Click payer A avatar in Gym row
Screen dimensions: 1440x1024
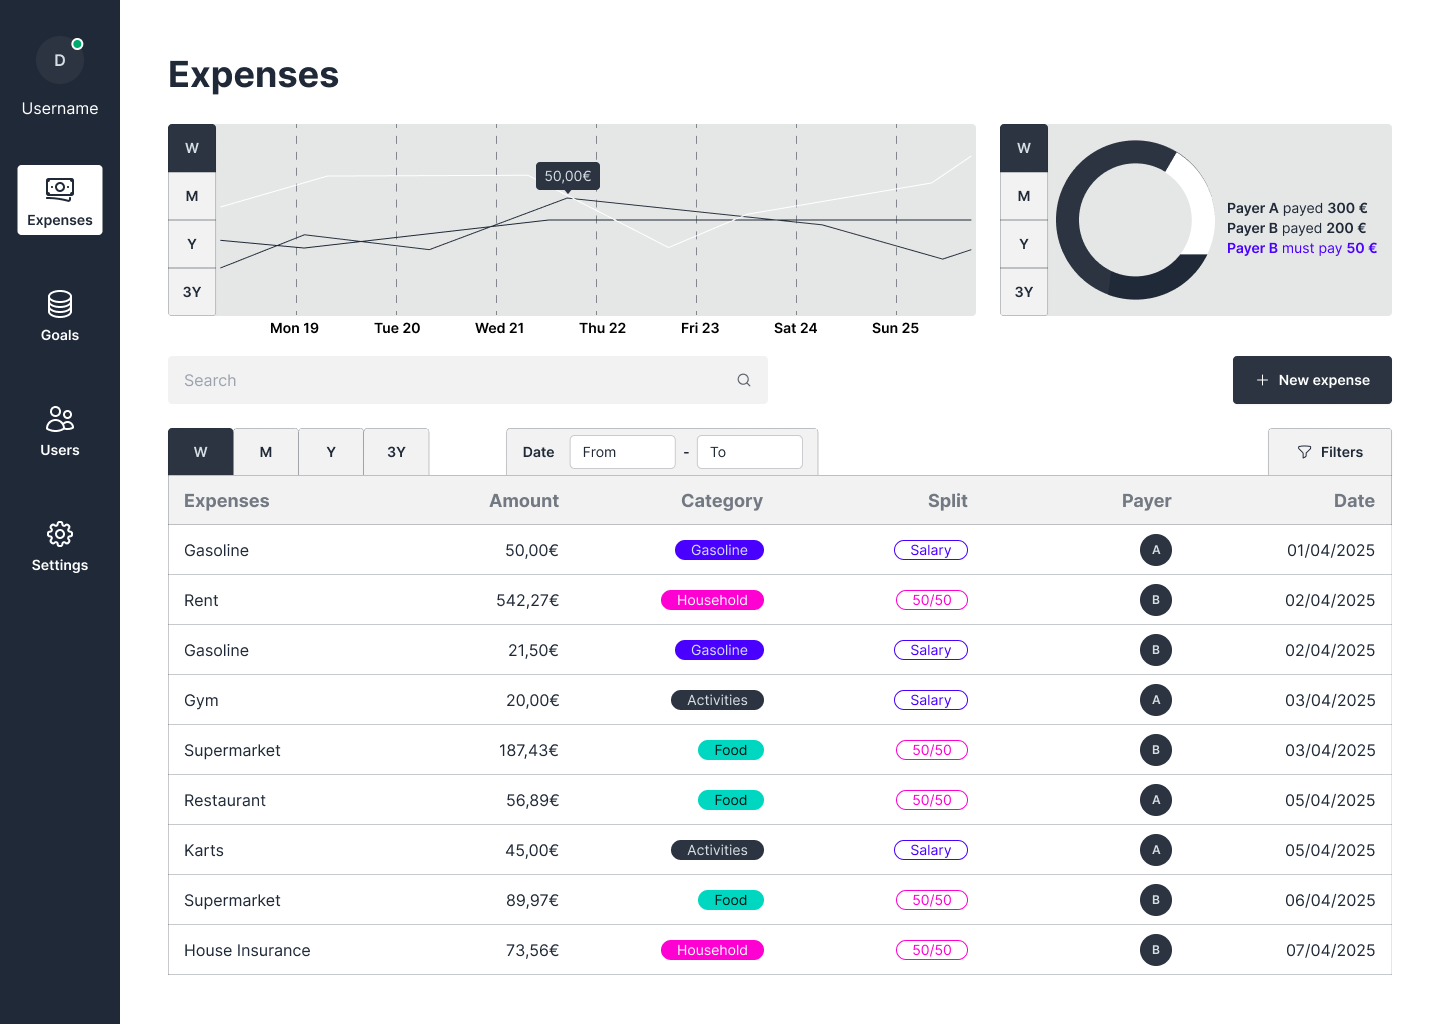click(x=1156, y=700)
